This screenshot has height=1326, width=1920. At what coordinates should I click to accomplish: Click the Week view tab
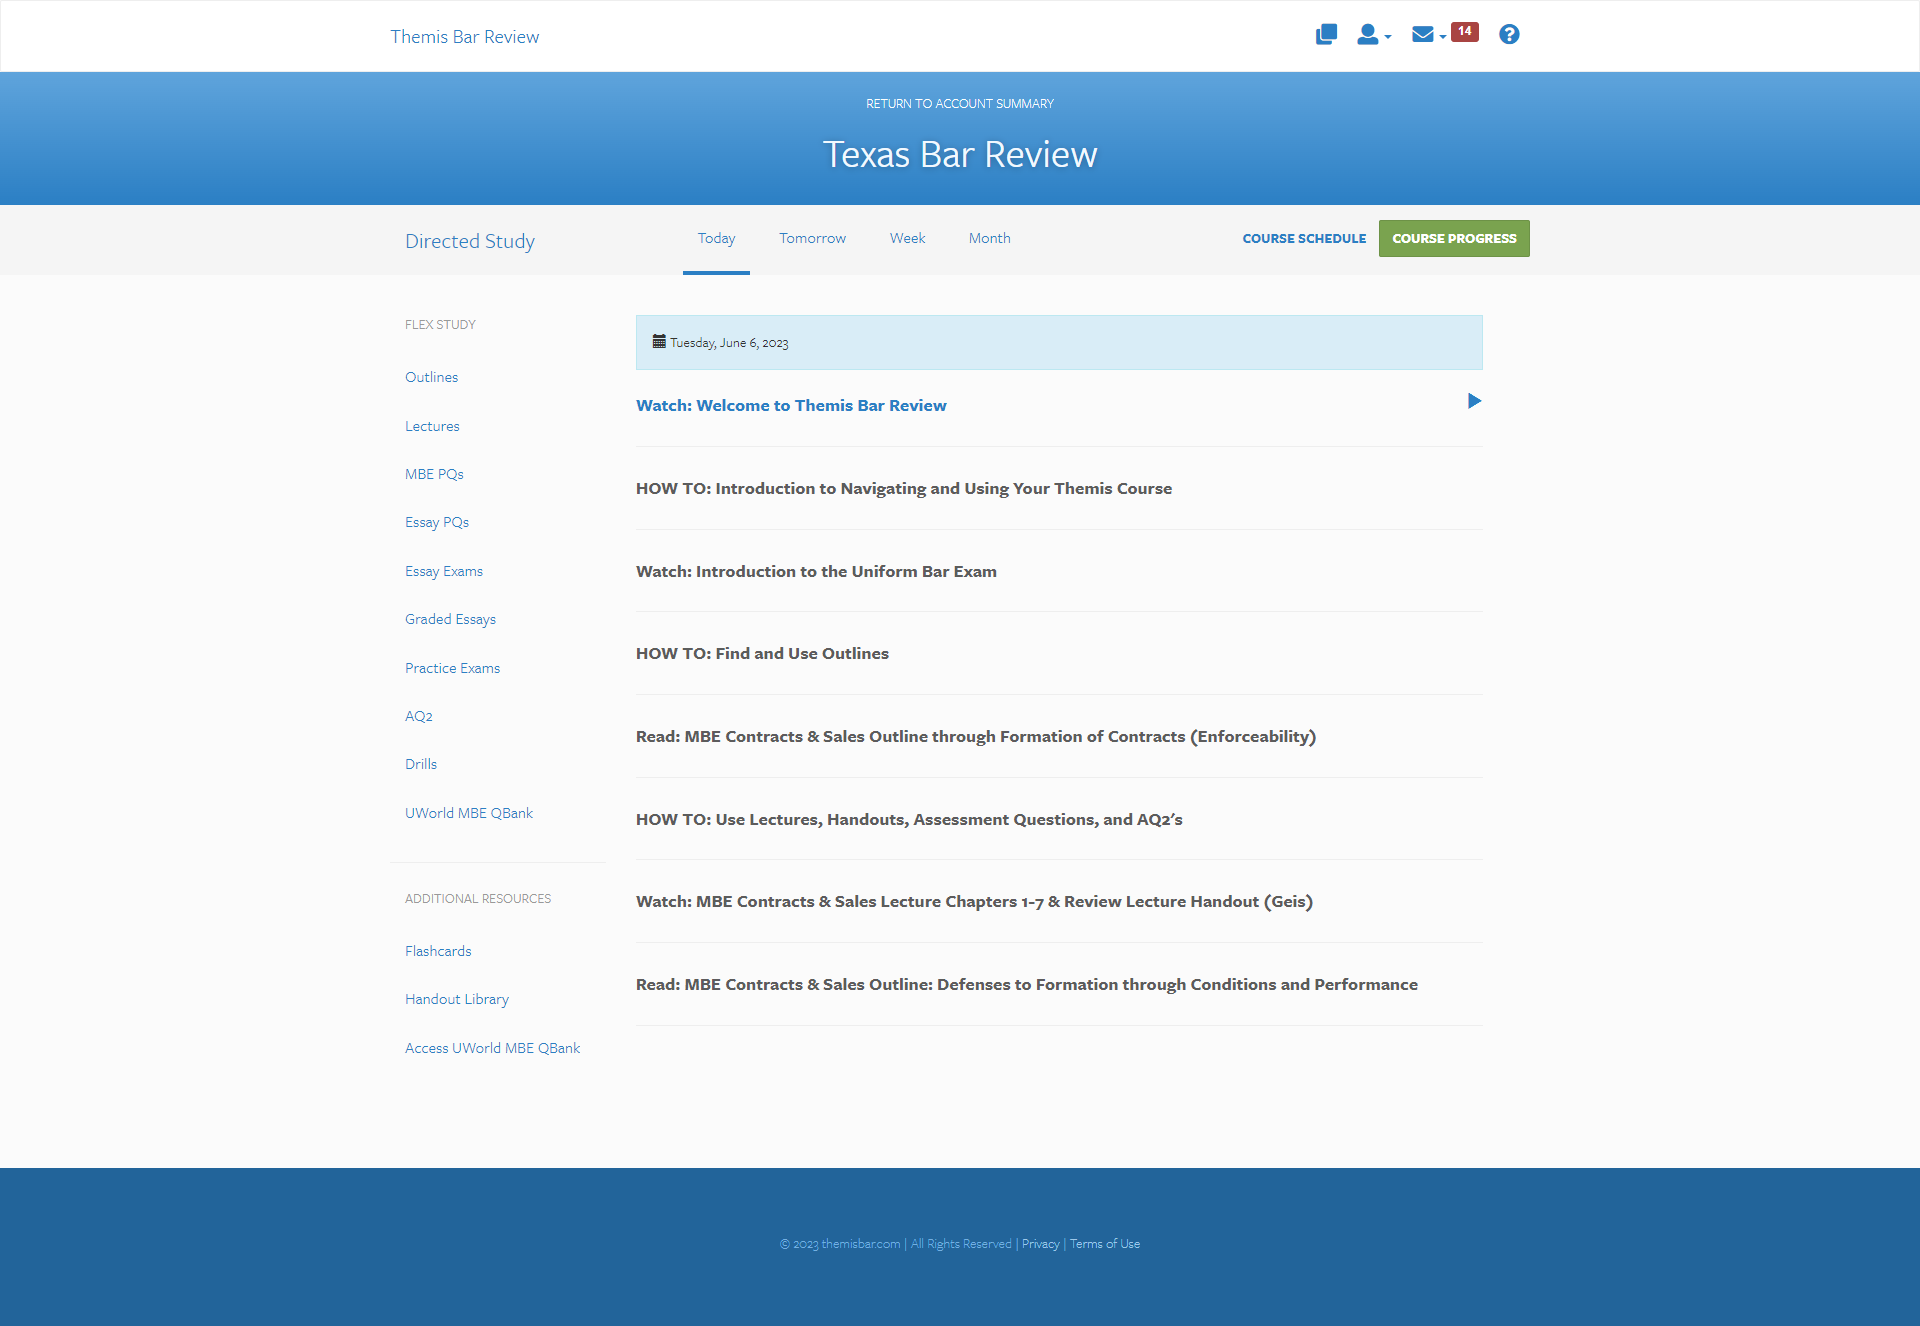(906, 238)
